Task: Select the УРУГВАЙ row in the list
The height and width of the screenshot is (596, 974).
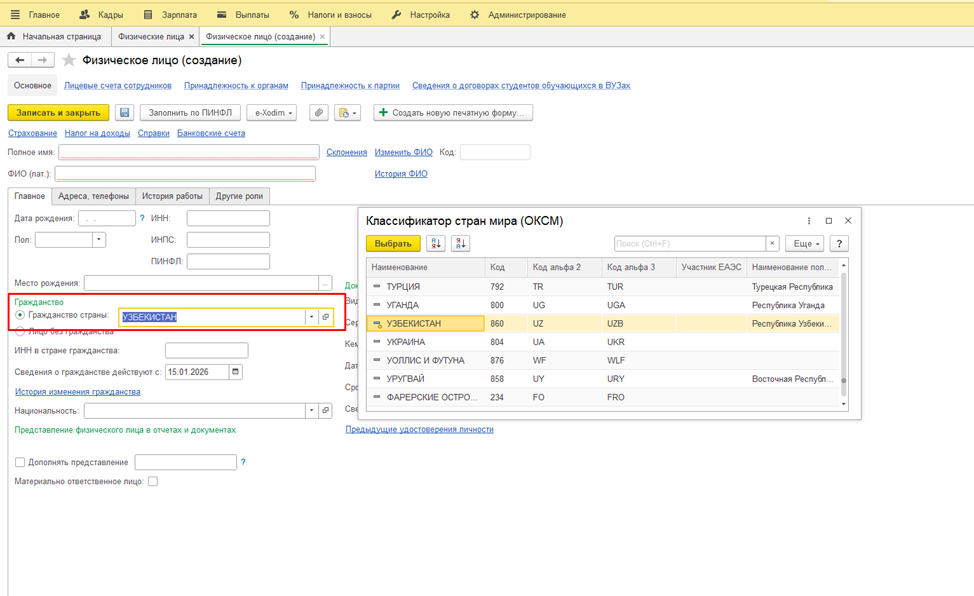Action: point(405,379)
